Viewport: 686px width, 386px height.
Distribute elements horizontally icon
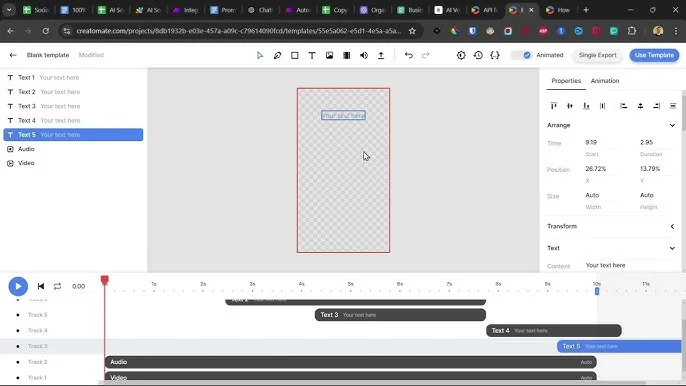pos(673,106)
